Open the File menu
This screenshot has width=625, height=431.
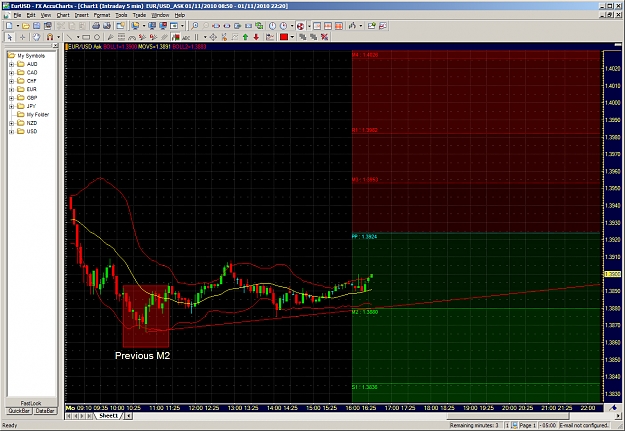[17, 15]
